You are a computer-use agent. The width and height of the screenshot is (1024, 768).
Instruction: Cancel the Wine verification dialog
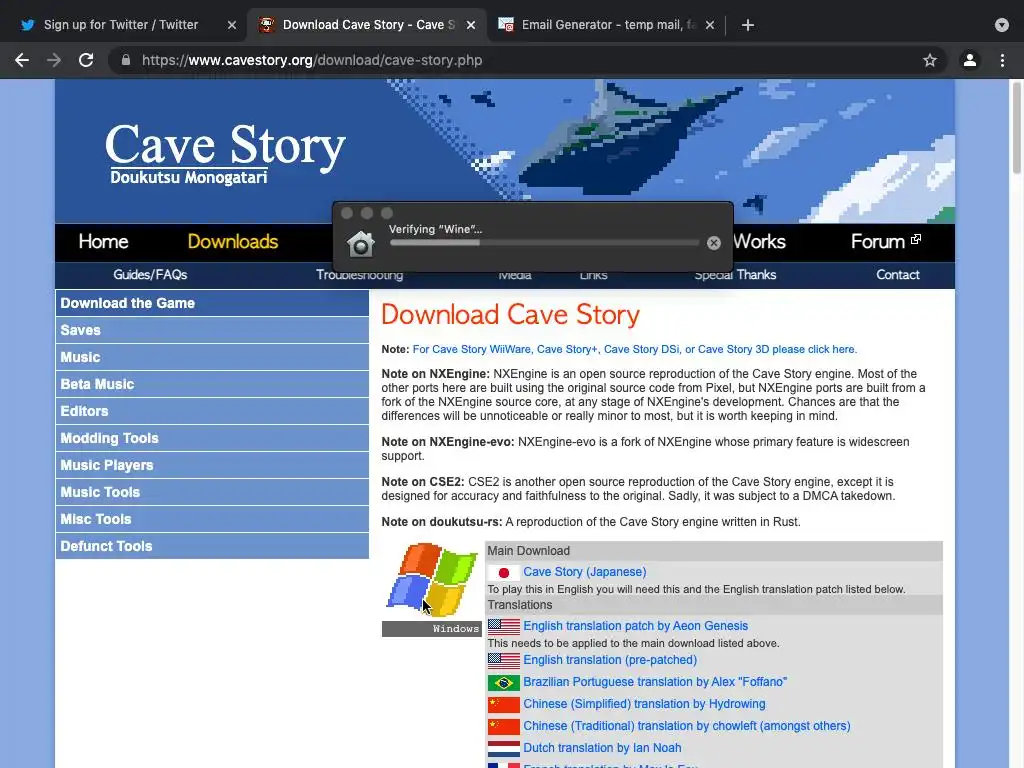click(x=714, y=243)
